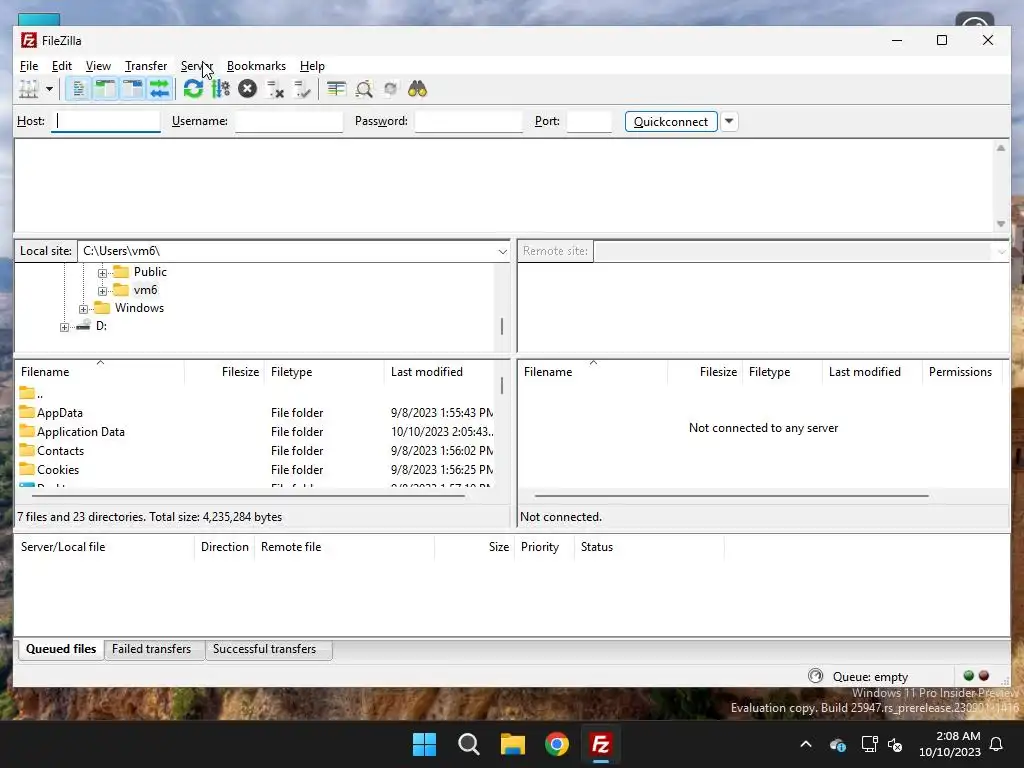The height and width of the screenshot is (768, 1024).
Task: Open Local site path dropdown
Action: [x=502, y=251]
